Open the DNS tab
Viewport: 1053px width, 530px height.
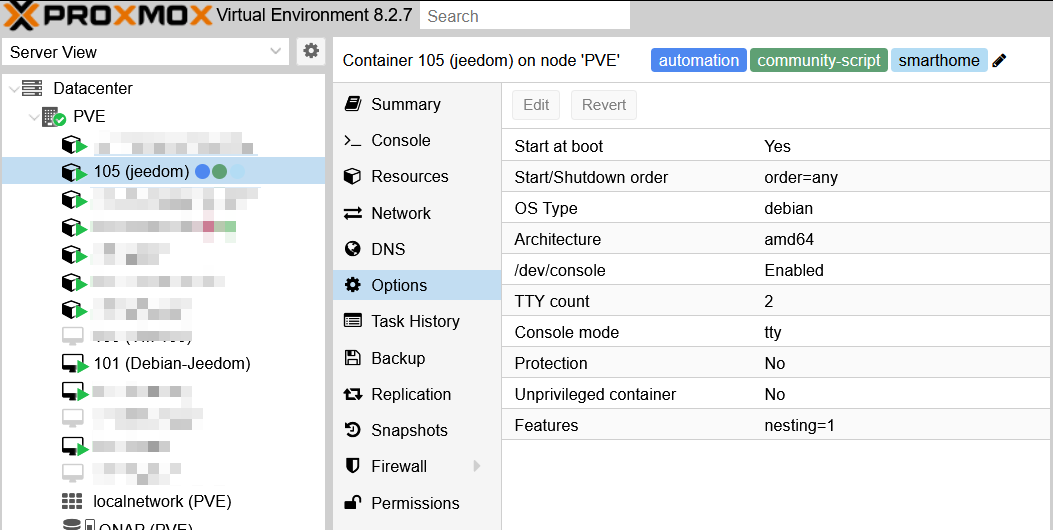coord(417,249)
